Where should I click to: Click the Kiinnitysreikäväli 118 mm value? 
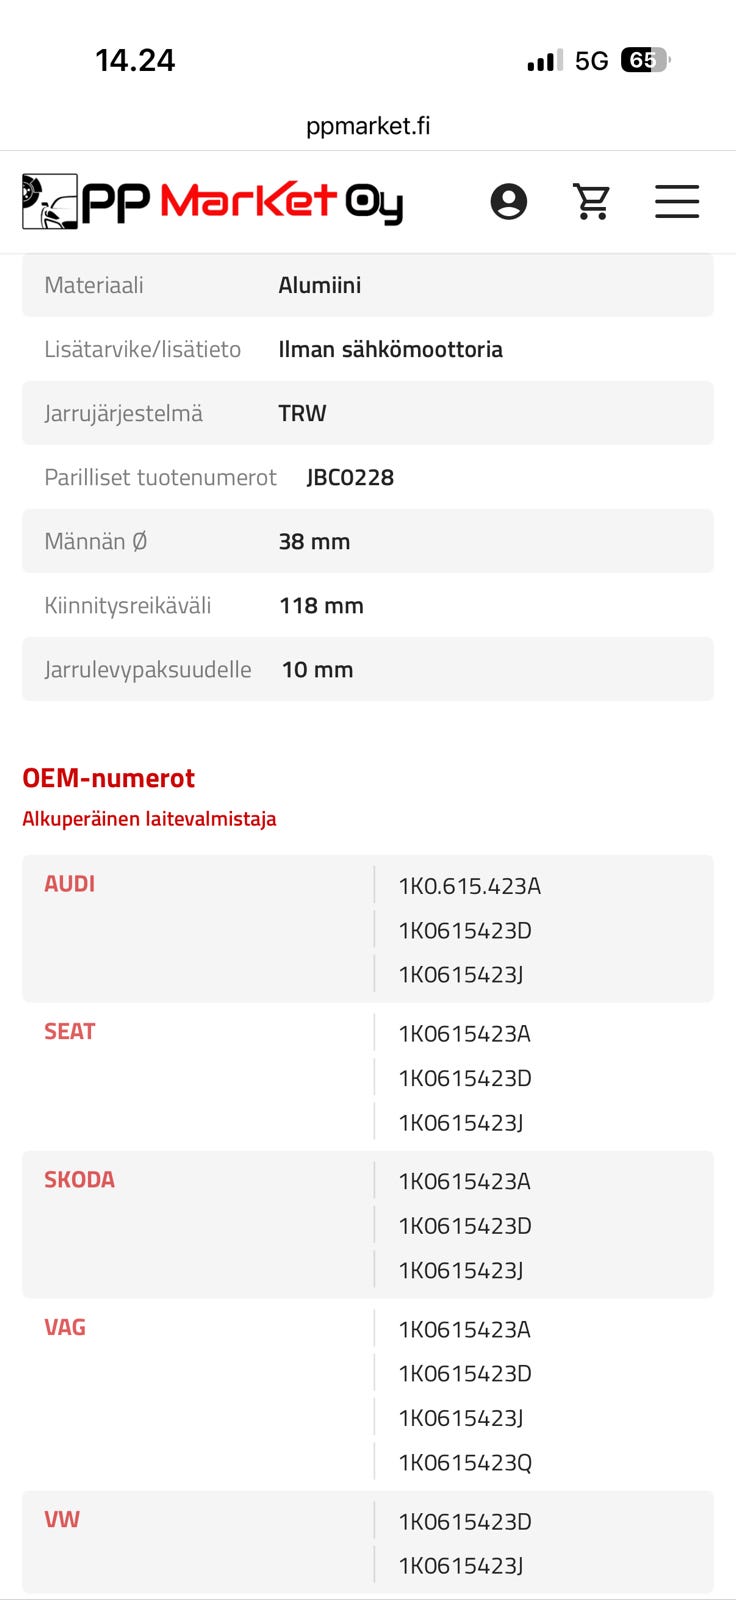tap(321, 606)
